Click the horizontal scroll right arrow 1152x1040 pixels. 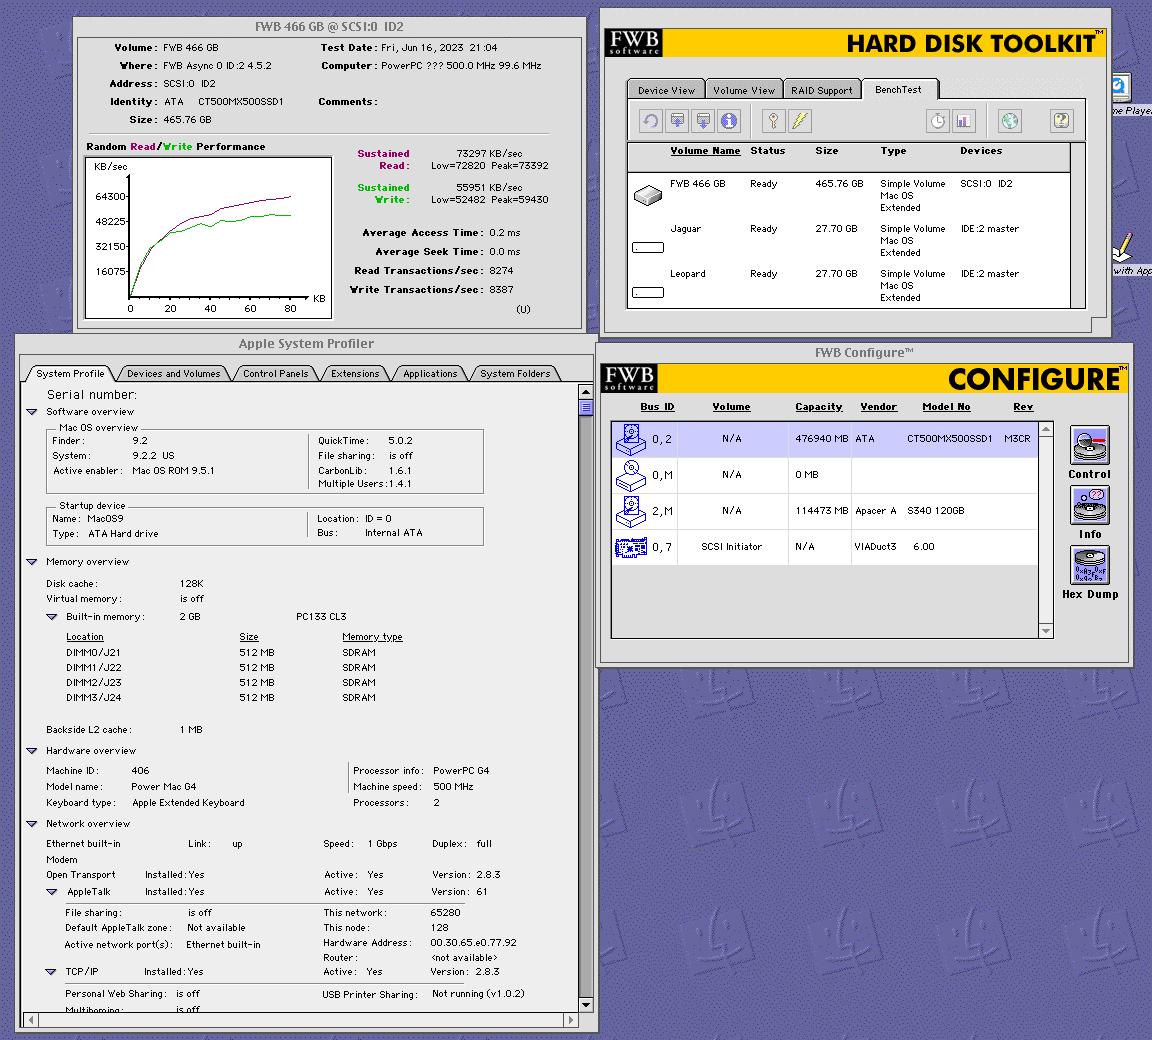570,1019
